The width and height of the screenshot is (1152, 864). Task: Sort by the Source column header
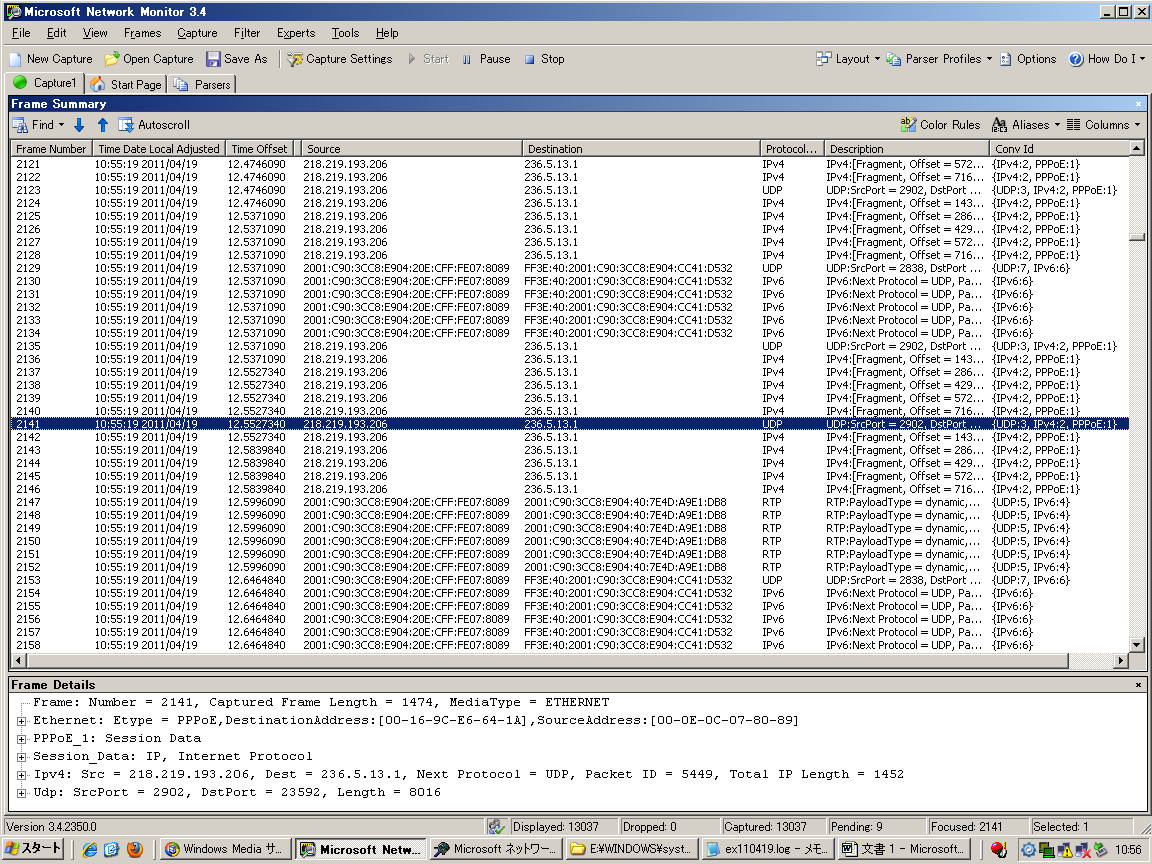click(x=411, y=149)
